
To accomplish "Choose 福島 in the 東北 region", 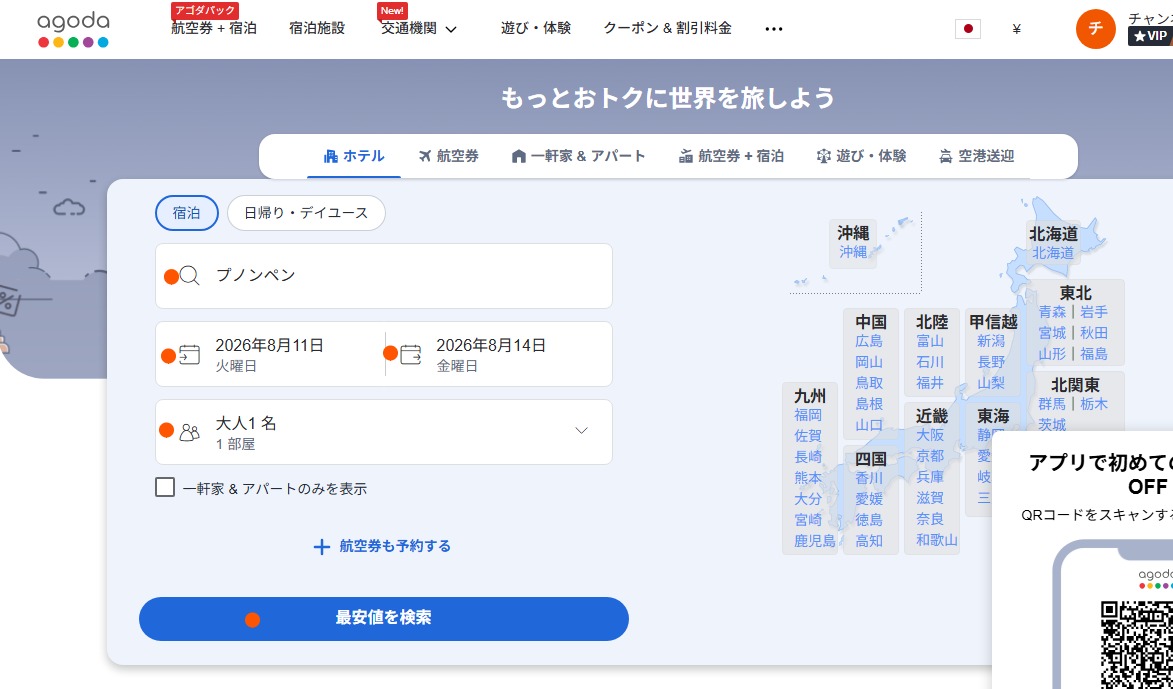I will click(x=1094, y=354).
